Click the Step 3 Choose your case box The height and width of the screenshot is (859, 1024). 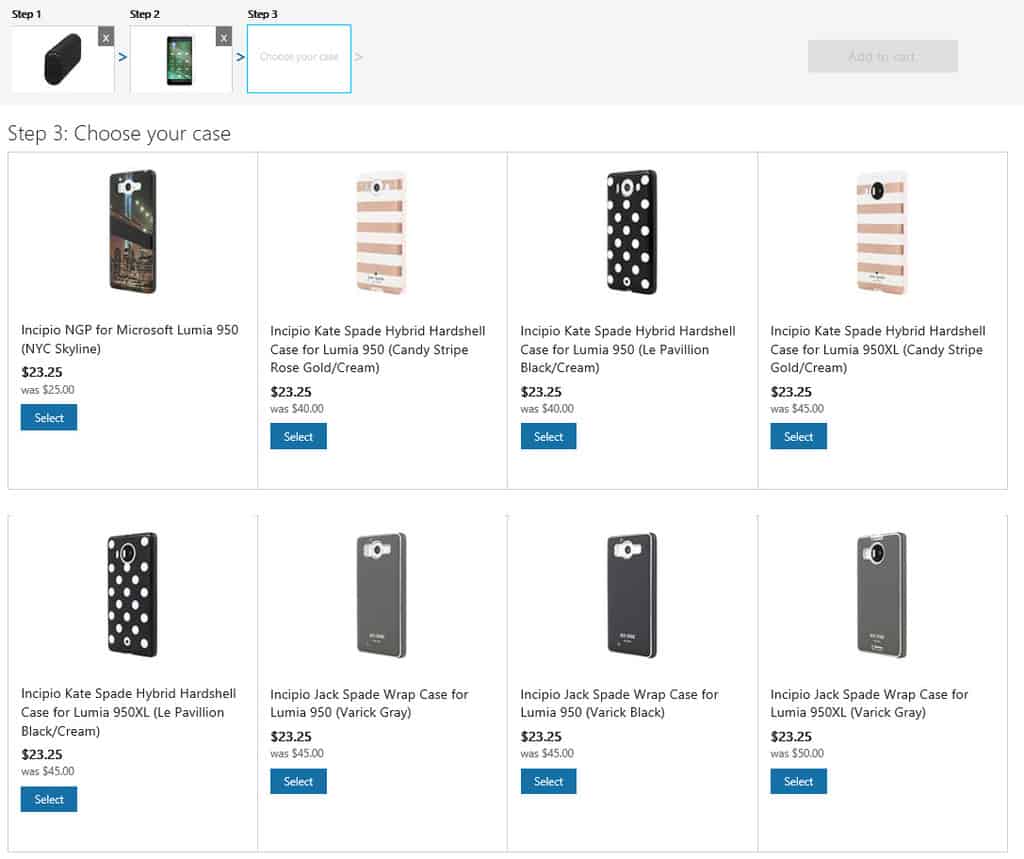299,59
